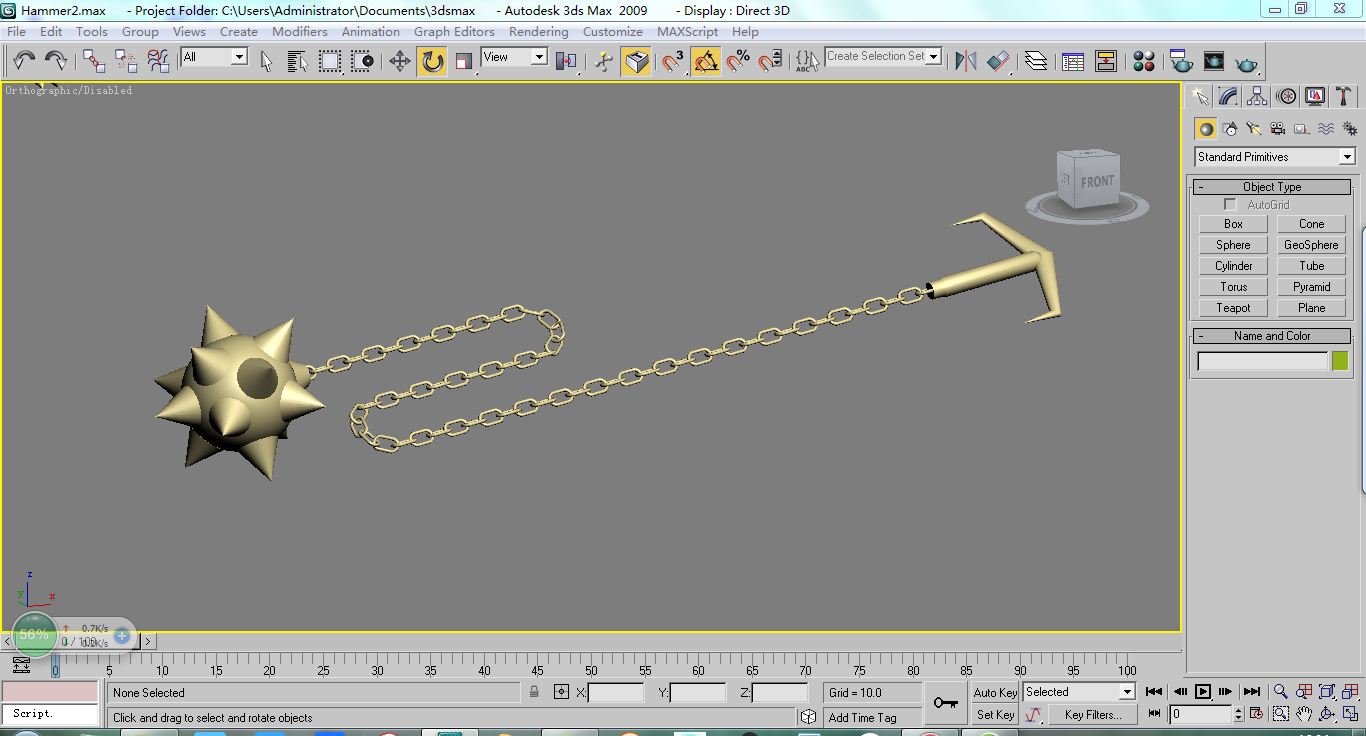Open the Schematic View icon
The width and height of the screenshot is (1366, 736).
click(x=1105, y=61)
